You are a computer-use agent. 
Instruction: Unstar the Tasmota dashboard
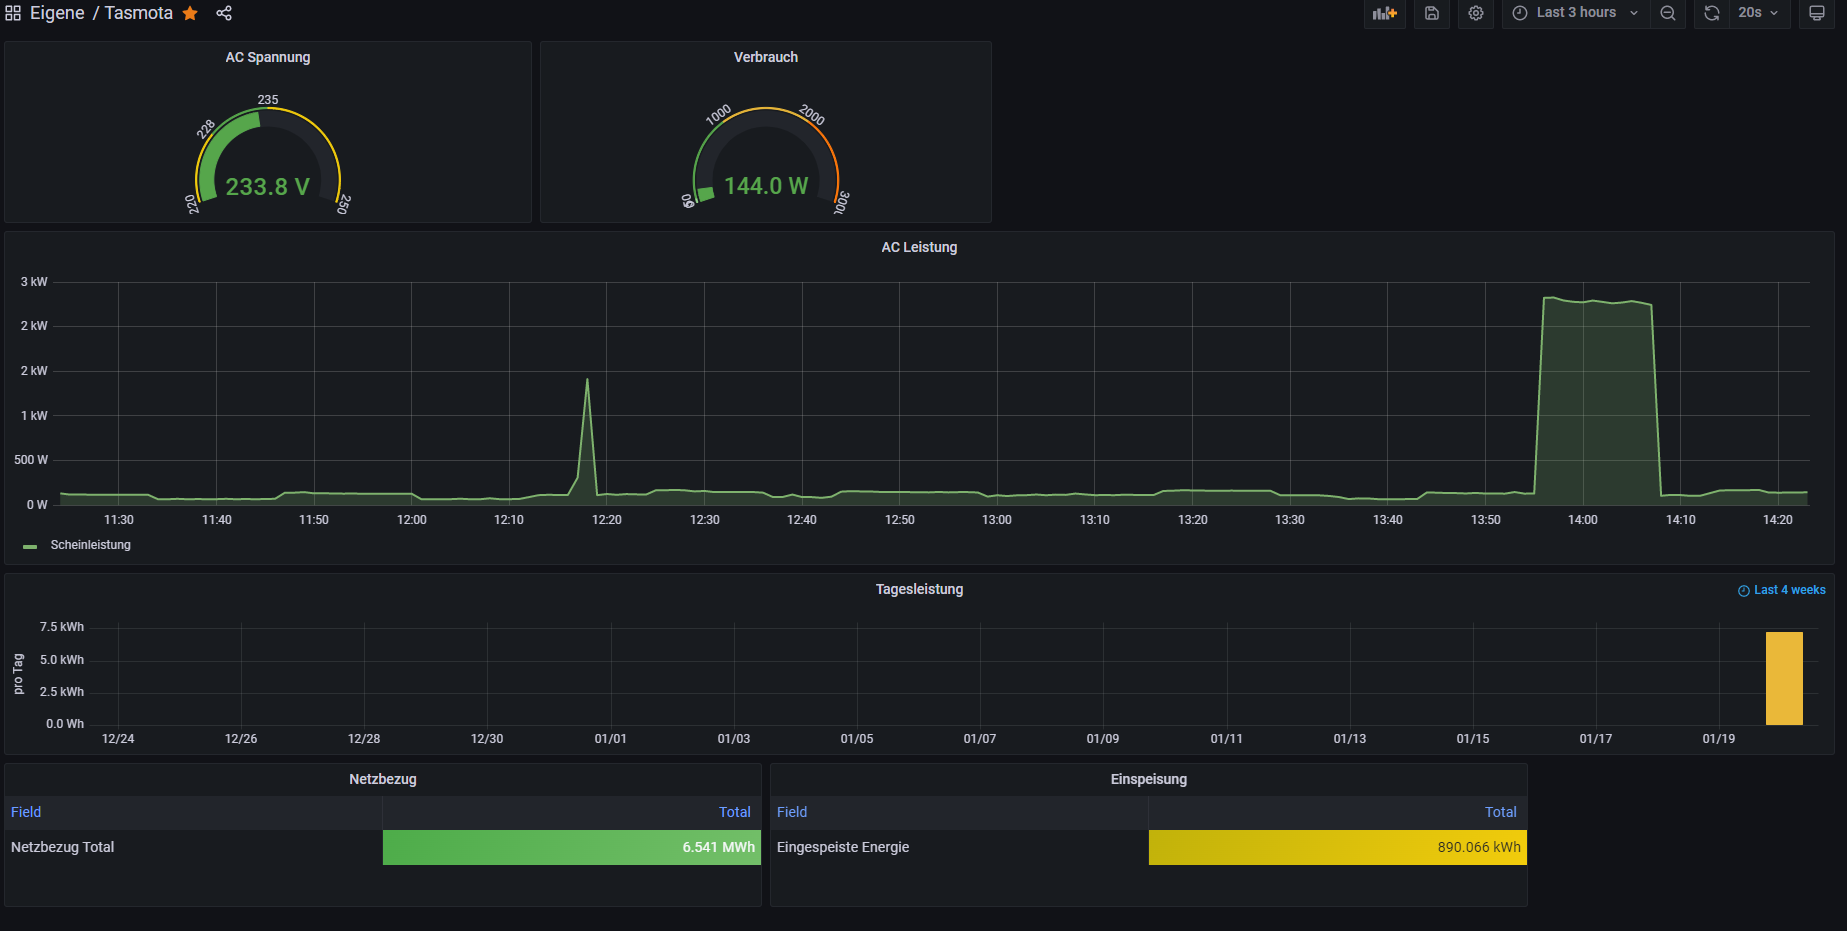[190, 13]
